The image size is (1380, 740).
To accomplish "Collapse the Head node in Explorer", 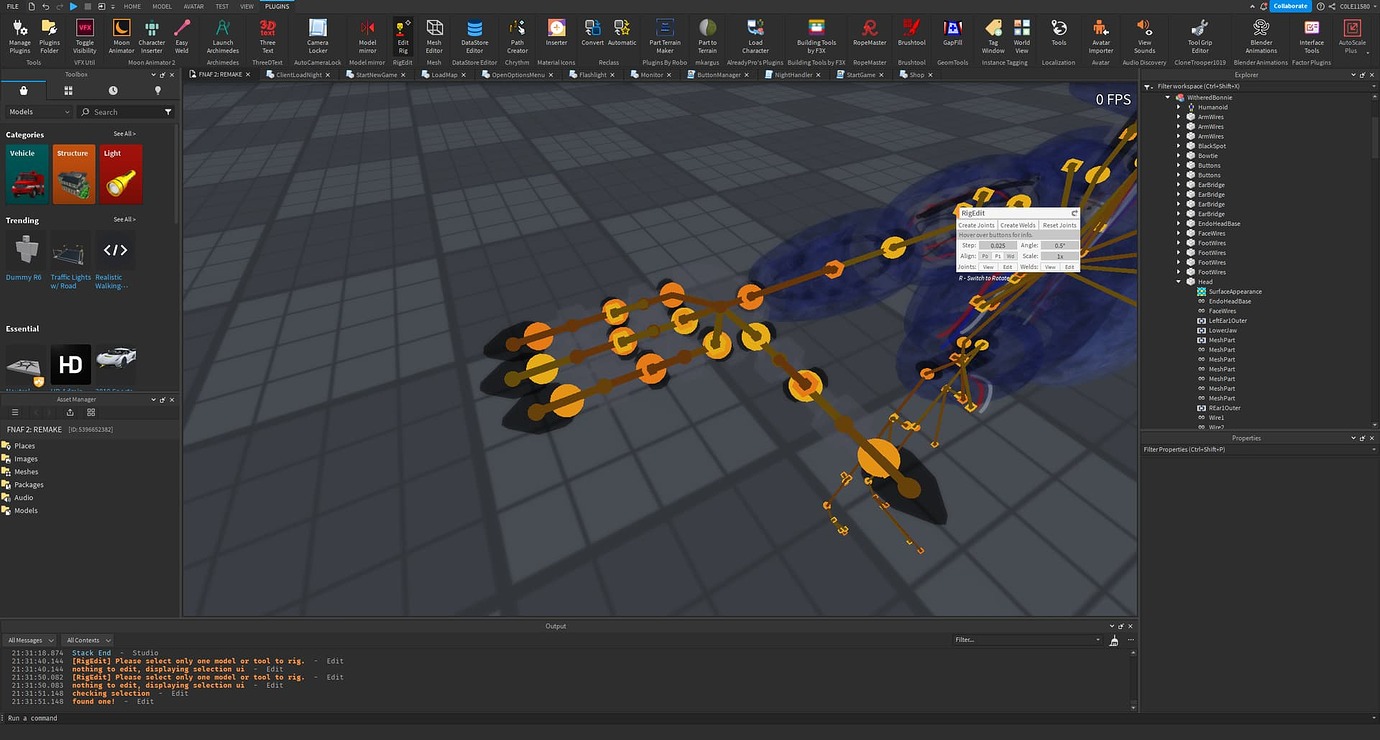I will click(x=1180, y=282).
